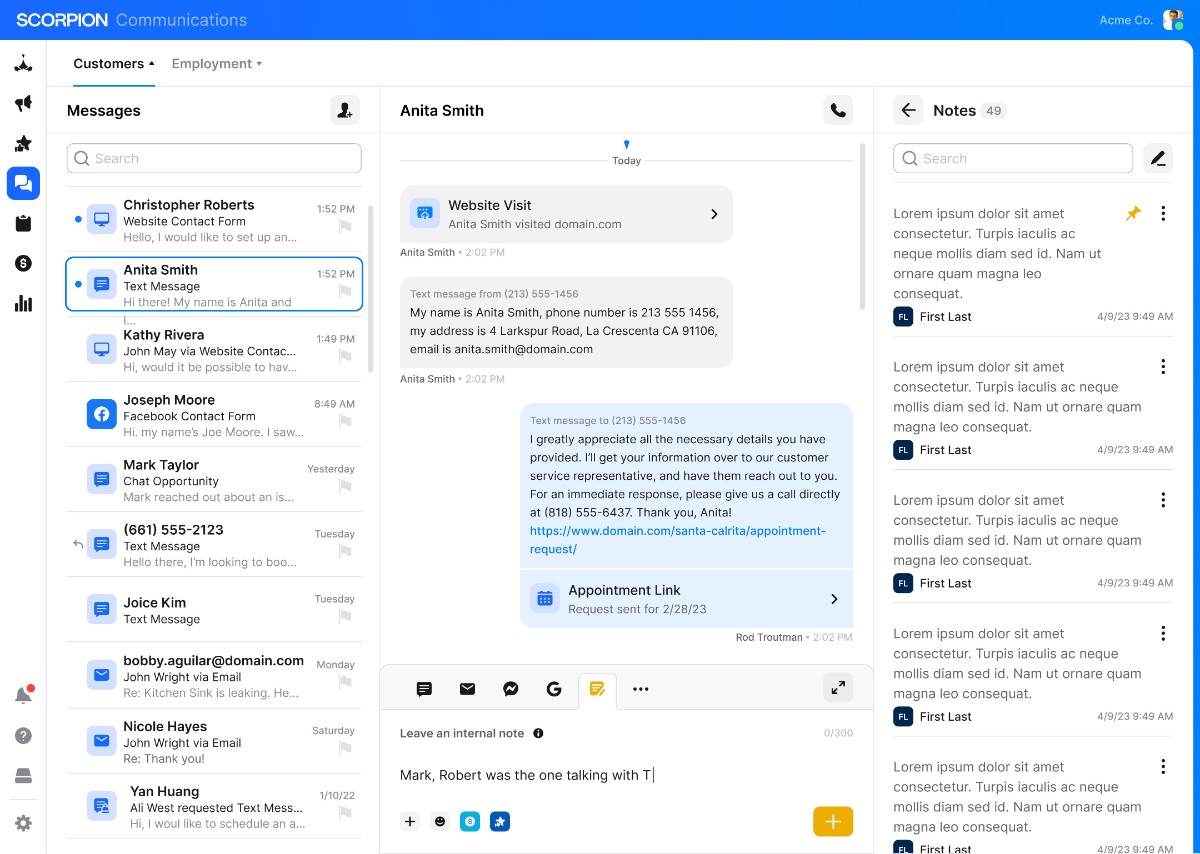Open the notifications bell in sidebar
Viewport: 1200px width, 854px height.
click(23, 695)
